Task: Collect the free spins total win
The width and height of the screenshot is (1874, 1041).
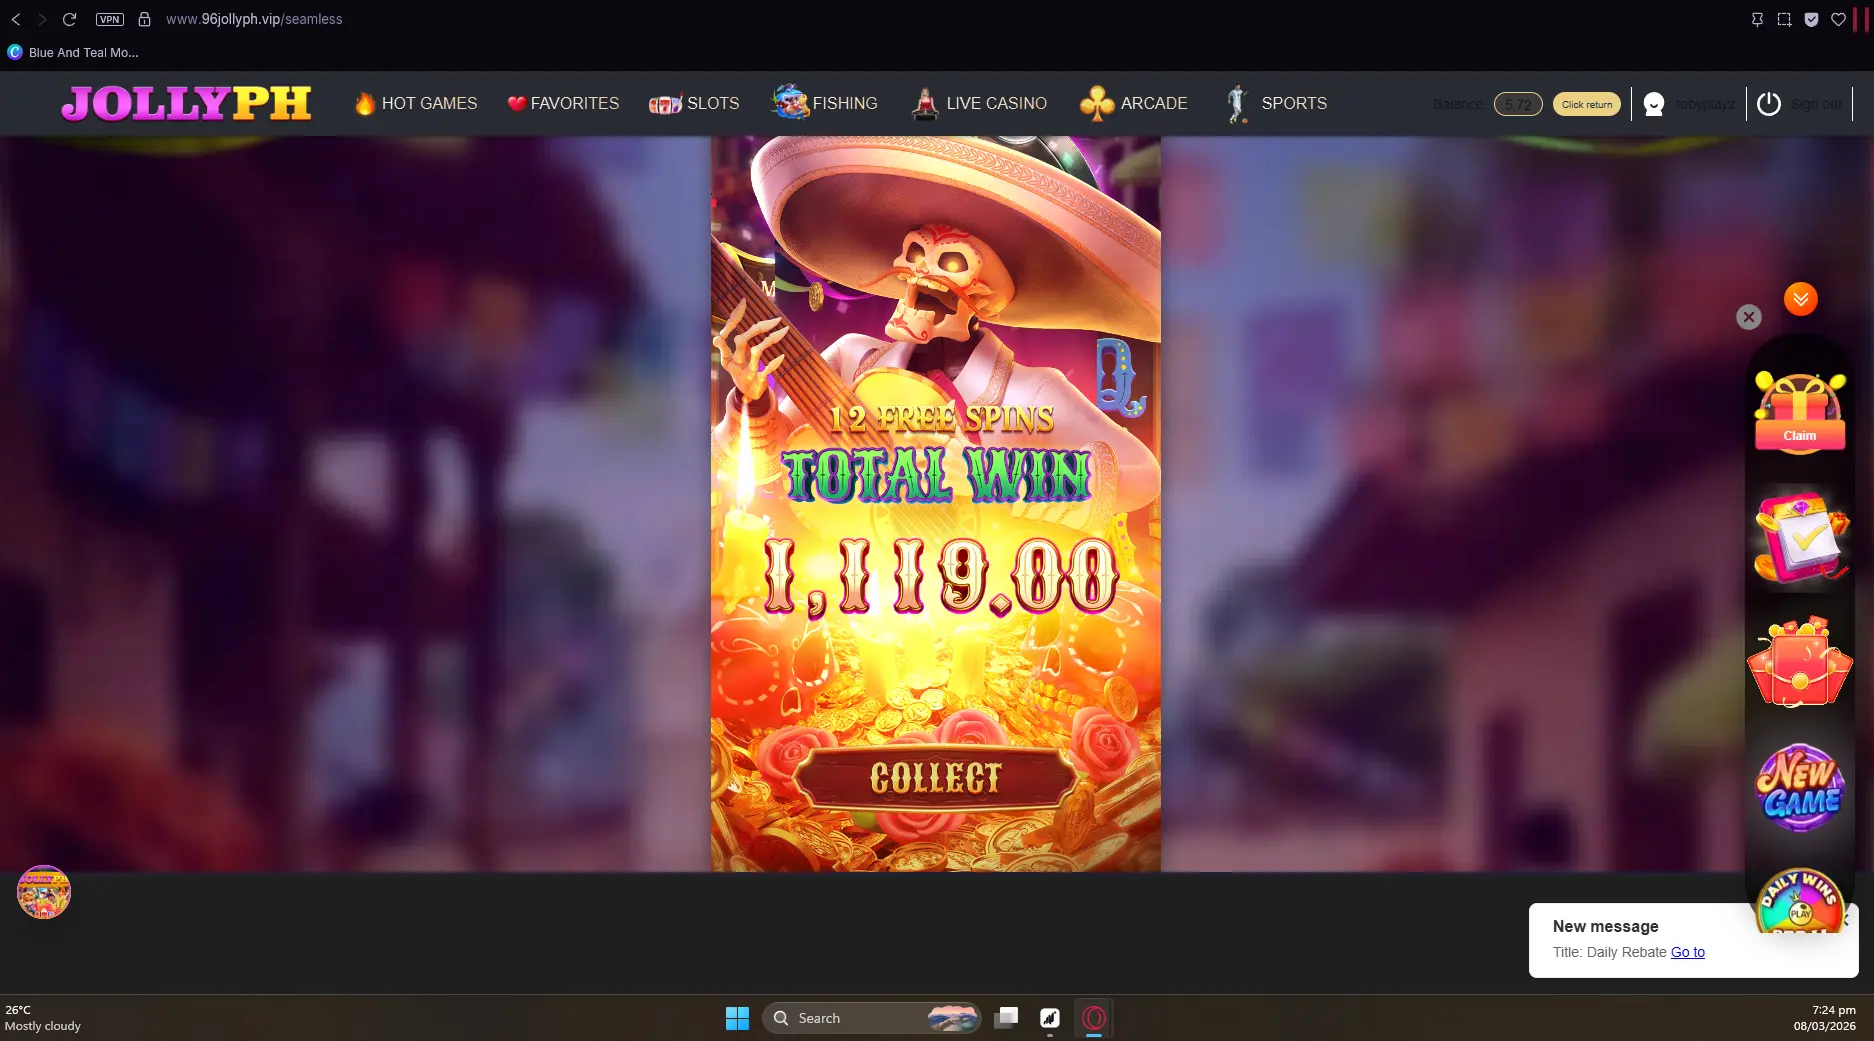Action: pos(935,777)
